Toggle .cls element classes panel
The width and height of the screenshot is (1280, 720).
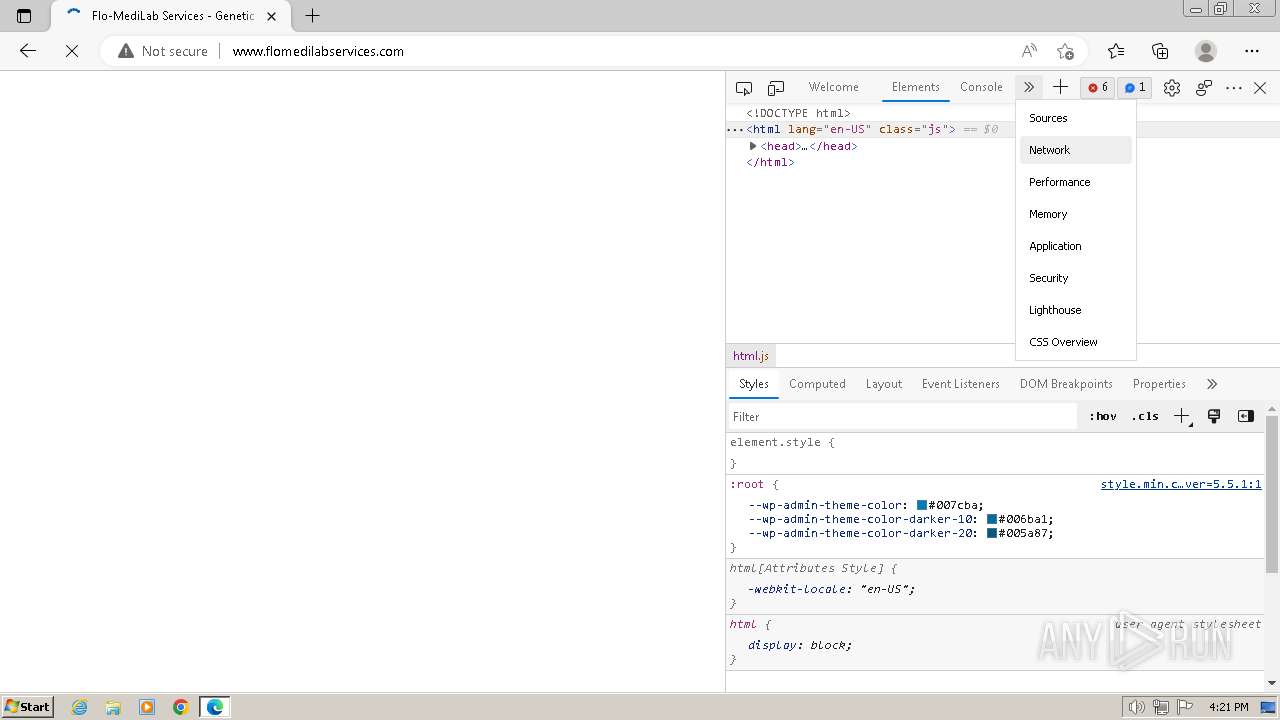click(1145, 416)
